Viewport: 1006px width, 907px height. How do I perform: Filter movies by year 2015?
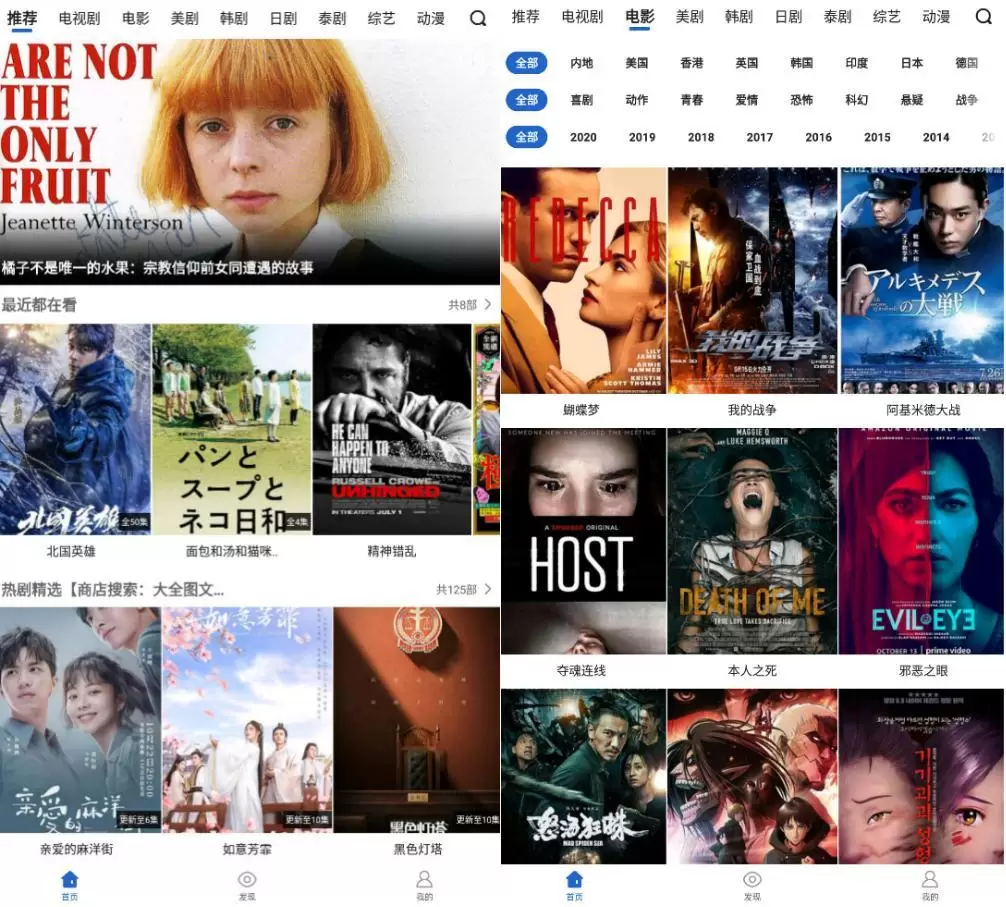click(877, 137)
